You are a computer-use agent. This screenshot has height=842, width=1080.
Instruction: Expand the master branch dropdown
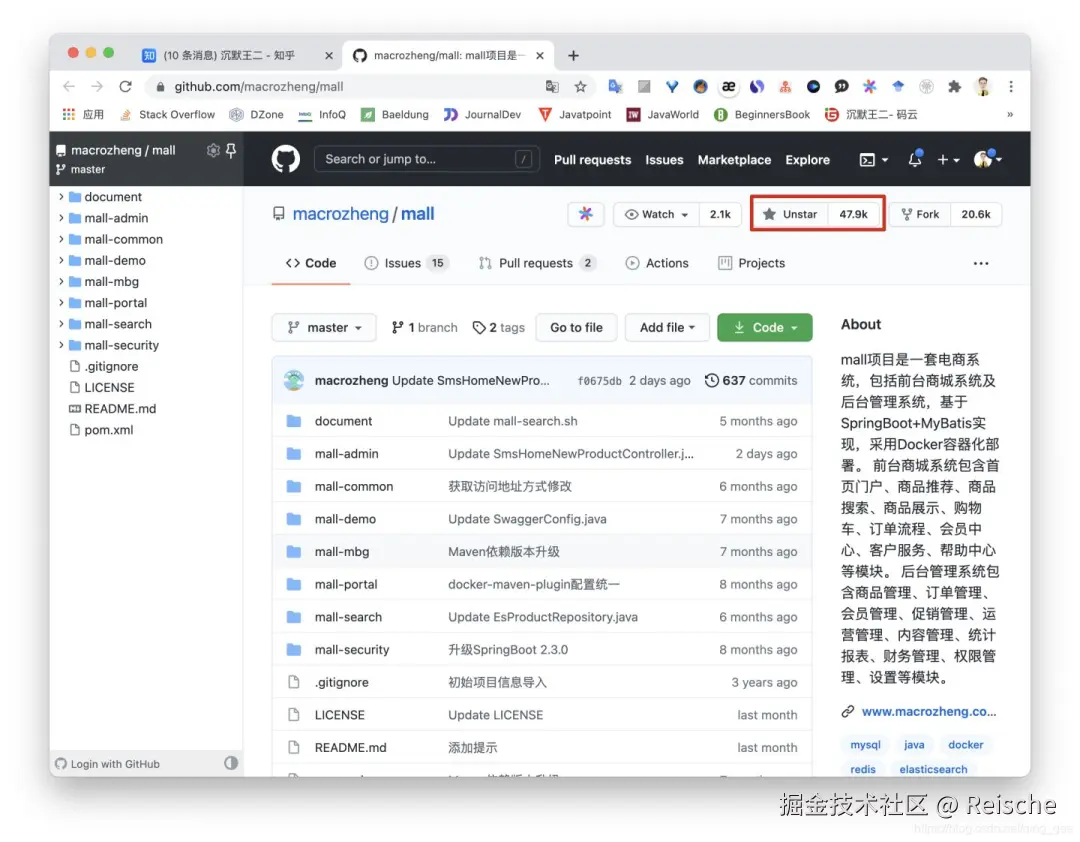[324, 327]
